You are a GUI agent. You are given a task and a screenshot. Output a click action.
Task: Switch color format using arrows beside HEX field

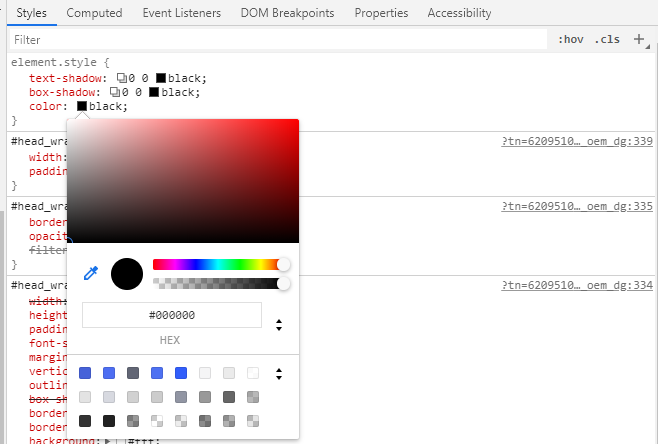click(x=279, y=325)
